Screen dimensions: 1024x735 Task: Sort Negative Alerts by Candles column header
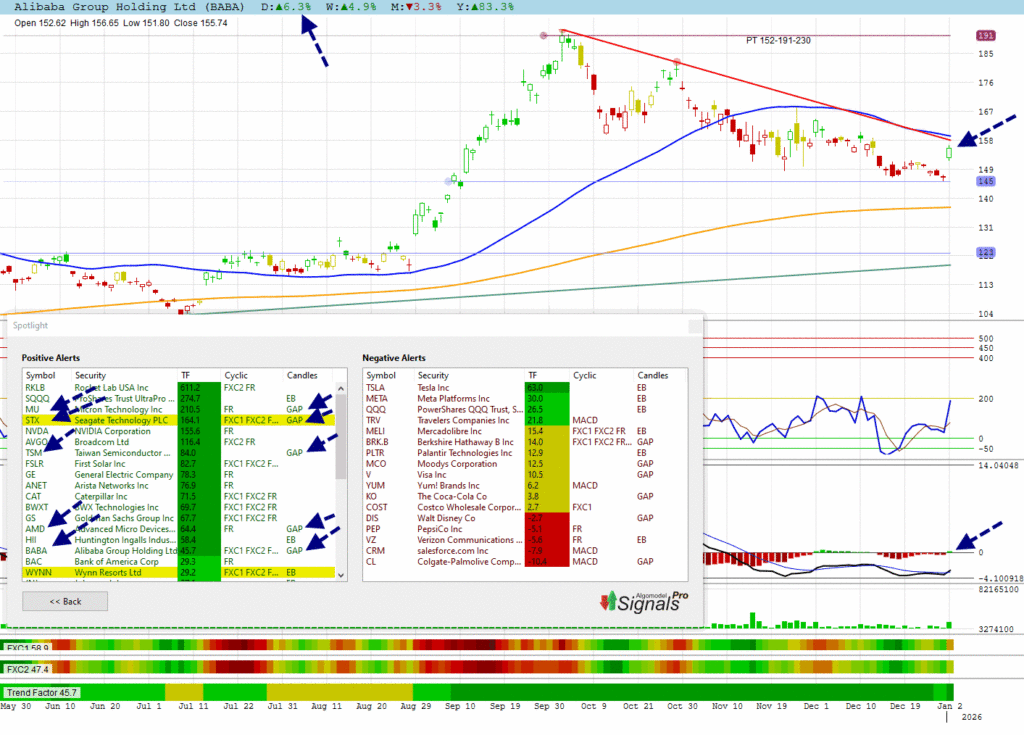pyautogui.click(x=653, y=375)
